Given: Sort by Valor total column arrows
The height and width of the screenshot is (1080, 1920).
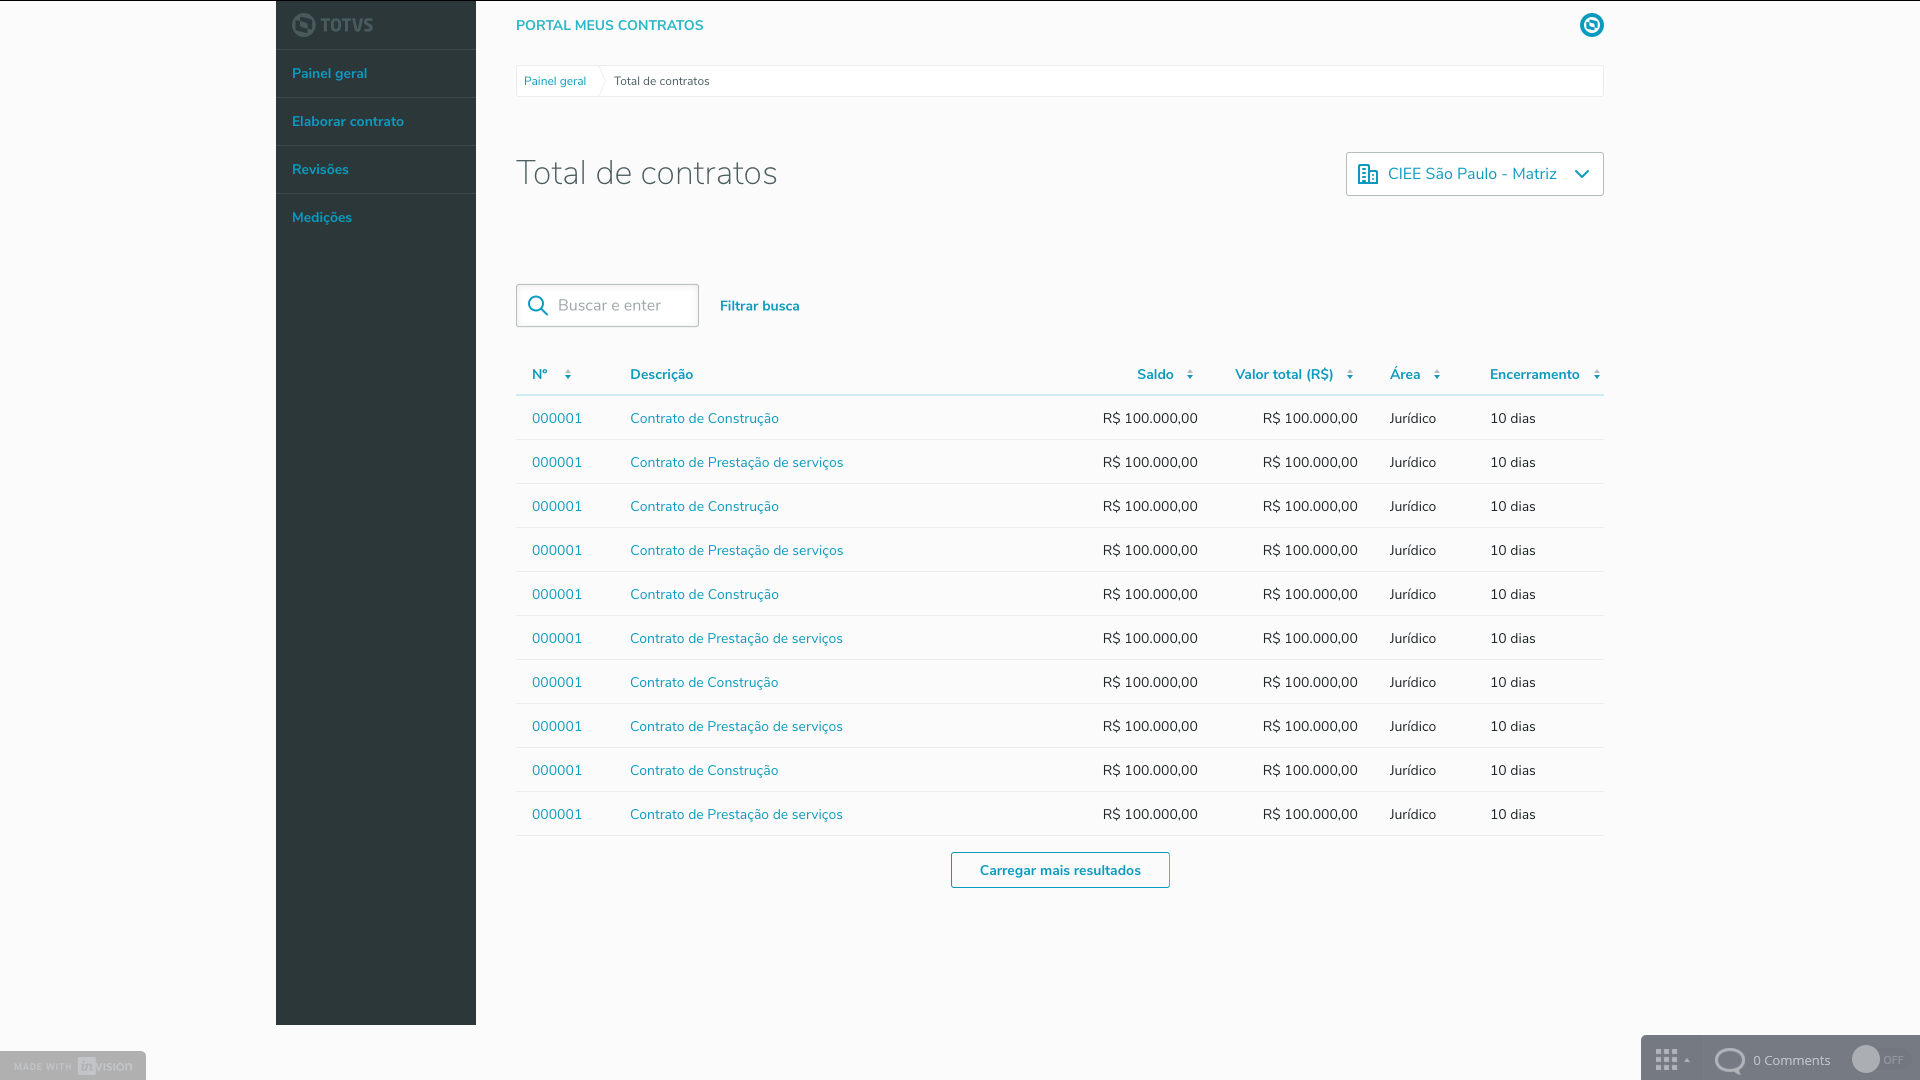Looking at the screenshot, I should coord(1350,375).
